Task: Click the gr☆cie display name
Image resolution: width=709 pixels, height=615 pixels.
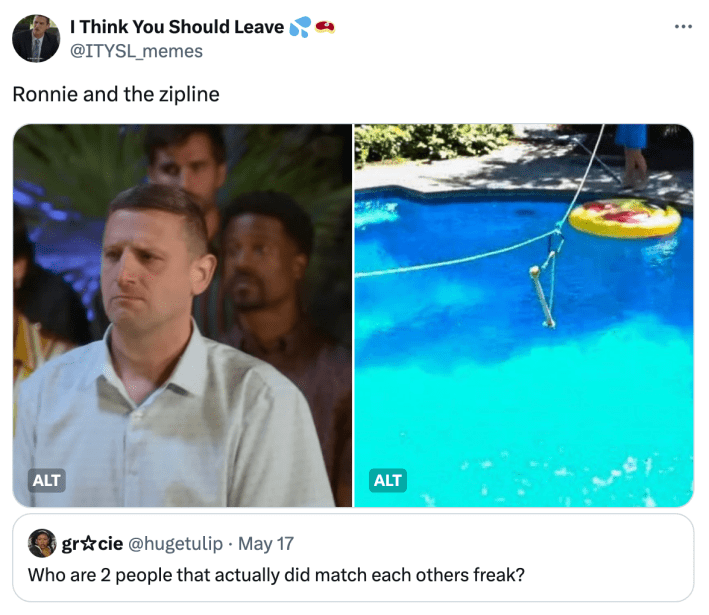Action: 92,544
